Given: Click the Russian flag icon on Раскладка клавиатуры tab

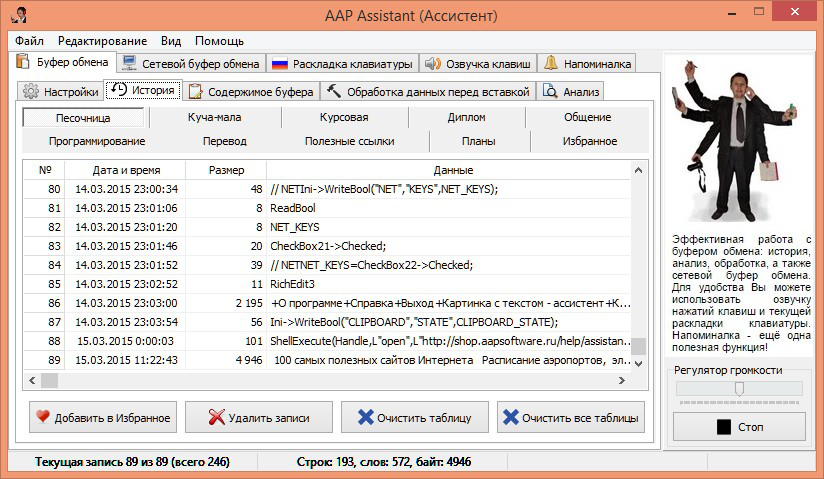Looking at the screenshot, I should pyautogui.click(x=280, y=63).
